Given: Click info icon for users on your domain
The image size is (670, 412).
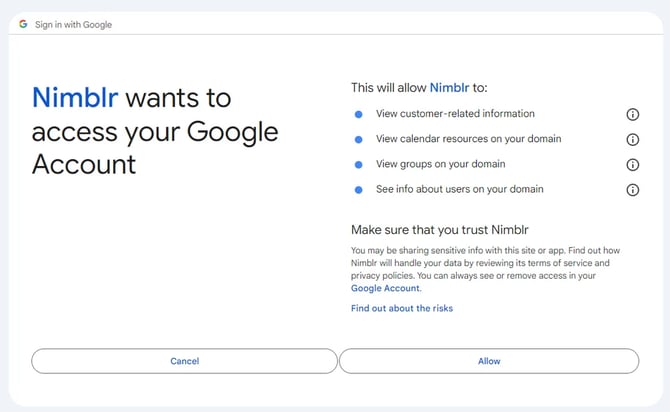Looking at the screenshot, I should point(632,190).
